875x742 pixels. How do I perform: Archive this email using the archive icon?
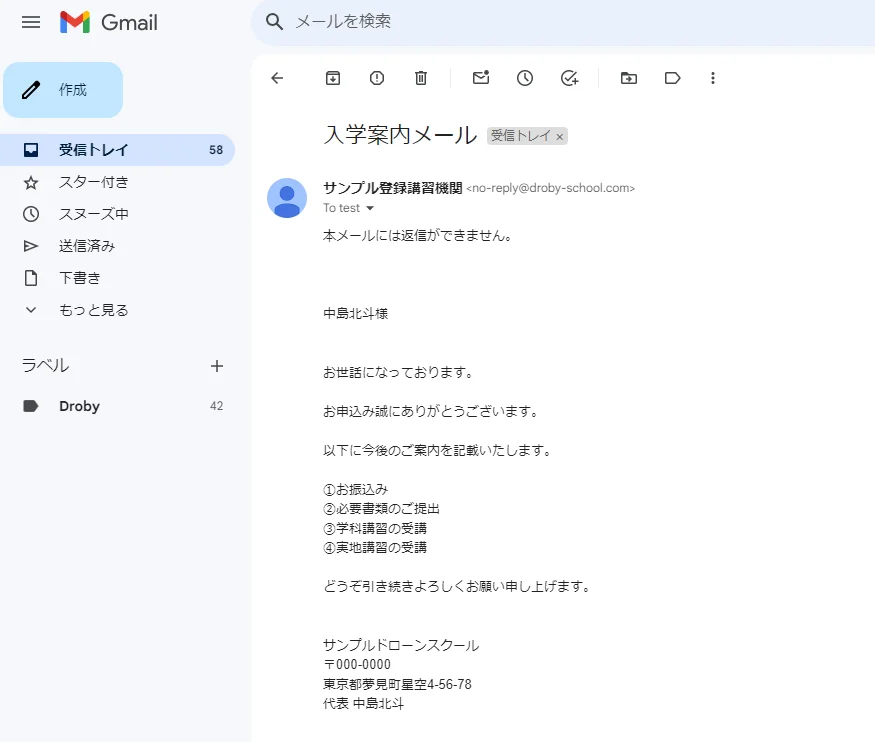click(x=333, y=78)
